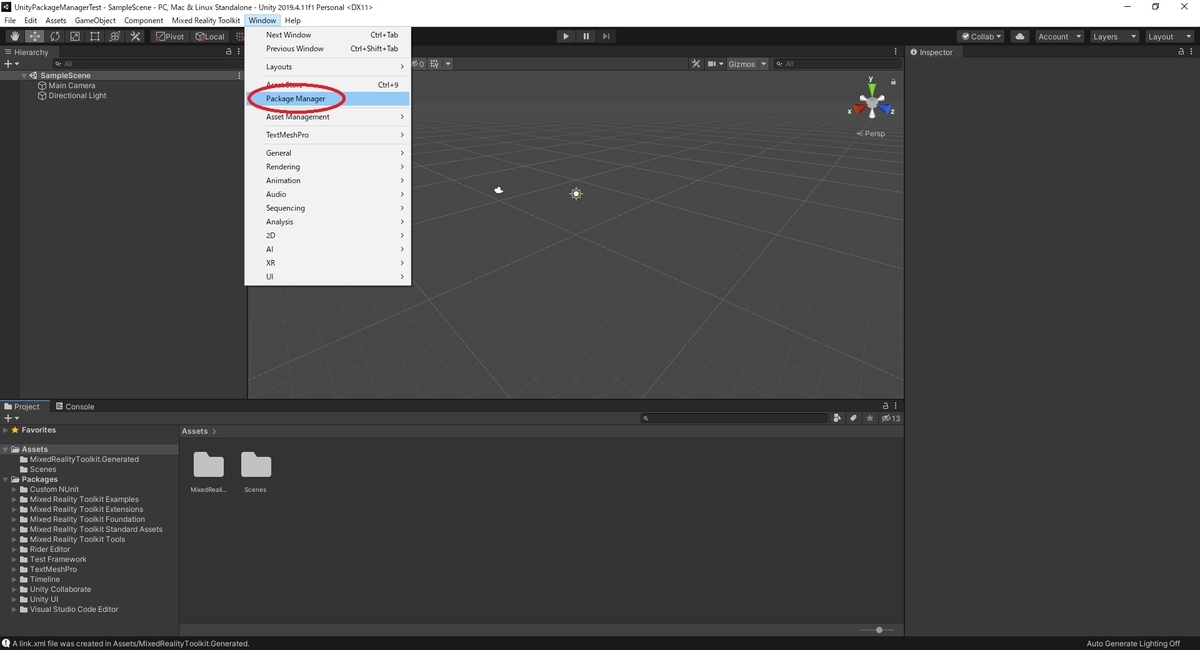This screenshot has width=1200, height=650.
Task: Search by label in Project panel
Action: point(853,418)
